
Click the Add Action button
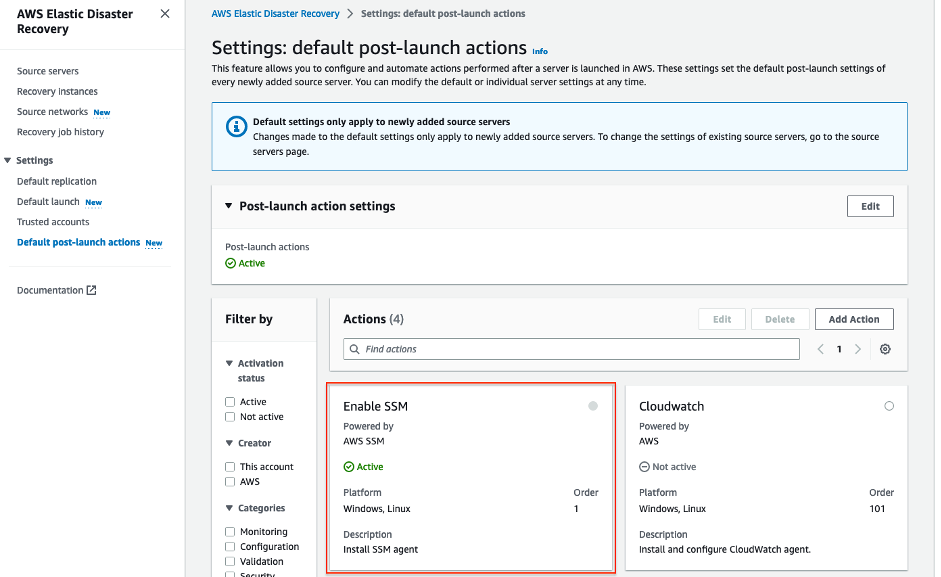(x=853, y=318)
